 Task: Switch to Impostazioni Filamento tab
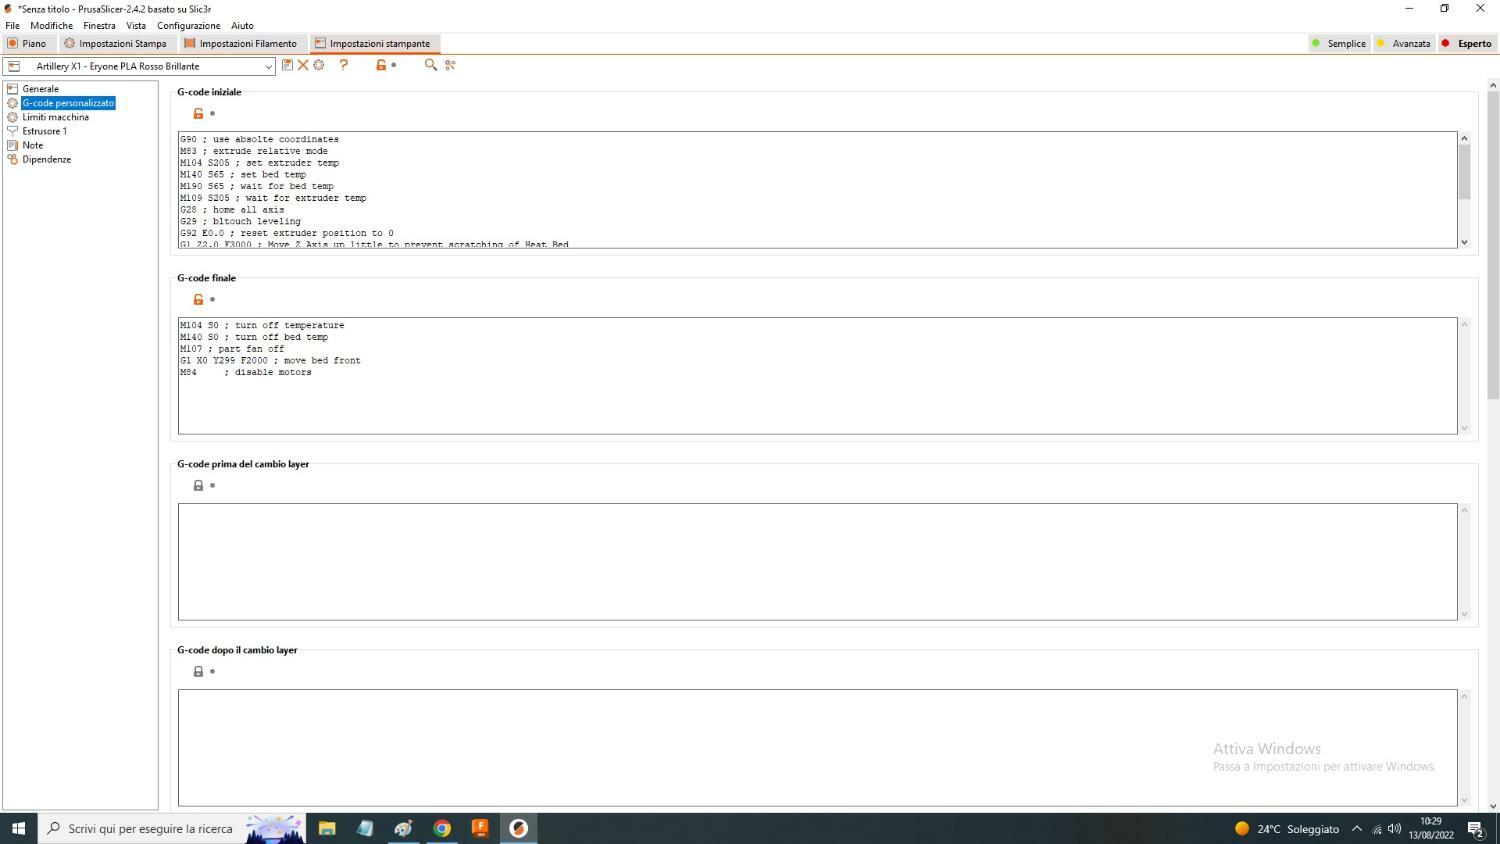pyautogui.click(x=240, y=43)
